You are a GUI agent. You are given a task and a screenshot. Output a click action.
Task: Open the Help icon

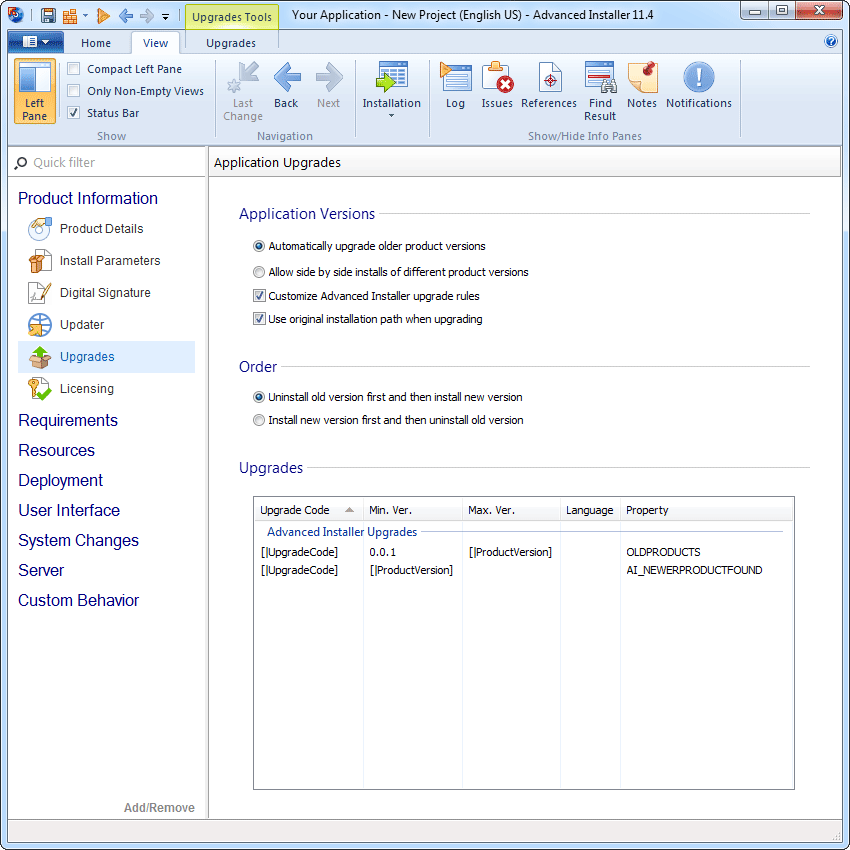830,41
